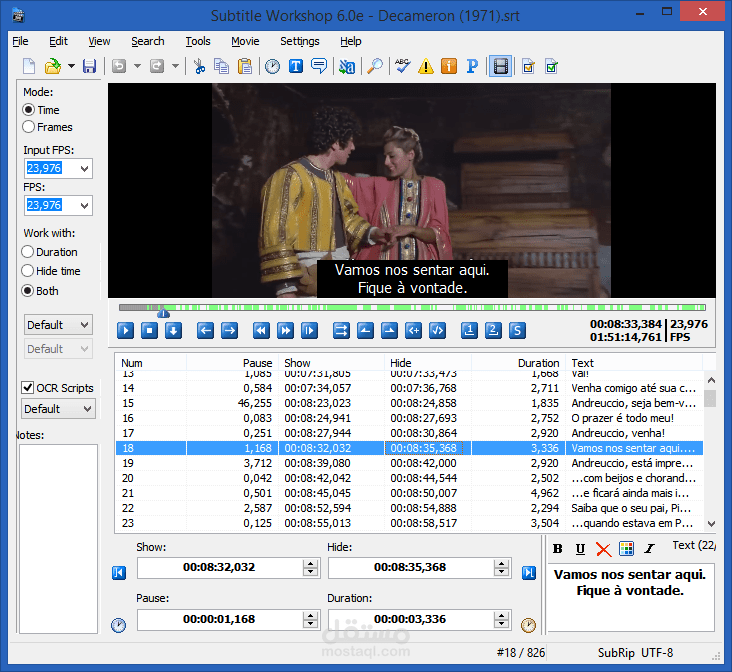Toggle Underline formatting U button
Screen dimensions: 732x672
click(580, 549)
